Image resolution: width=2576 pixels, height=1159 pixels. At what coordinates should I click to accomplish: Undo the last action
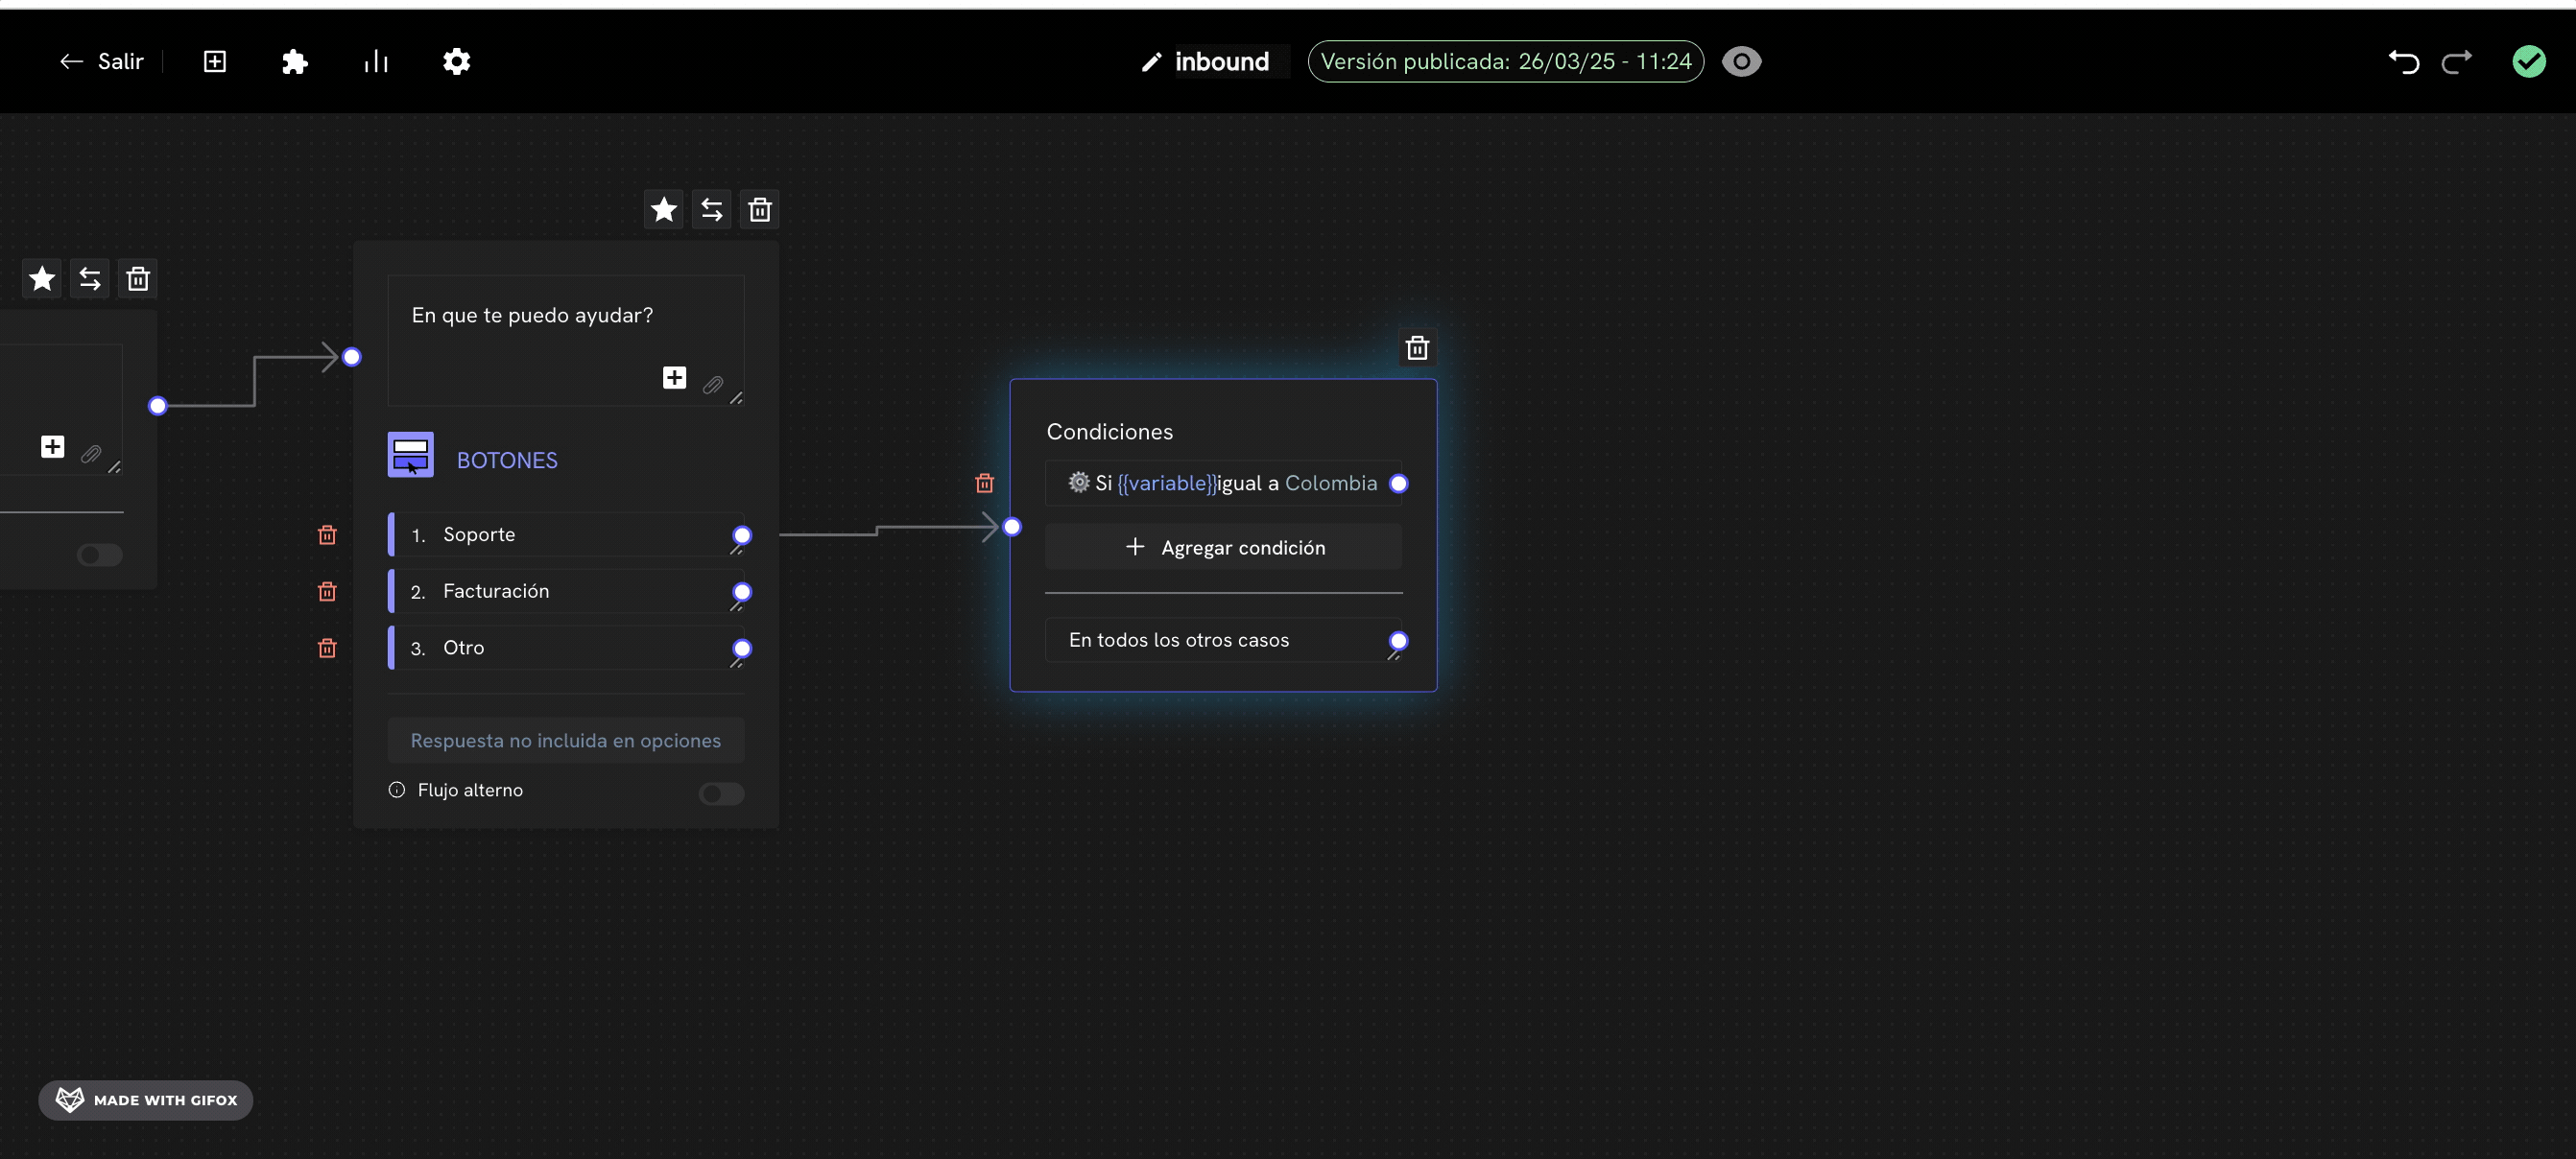2403,62
